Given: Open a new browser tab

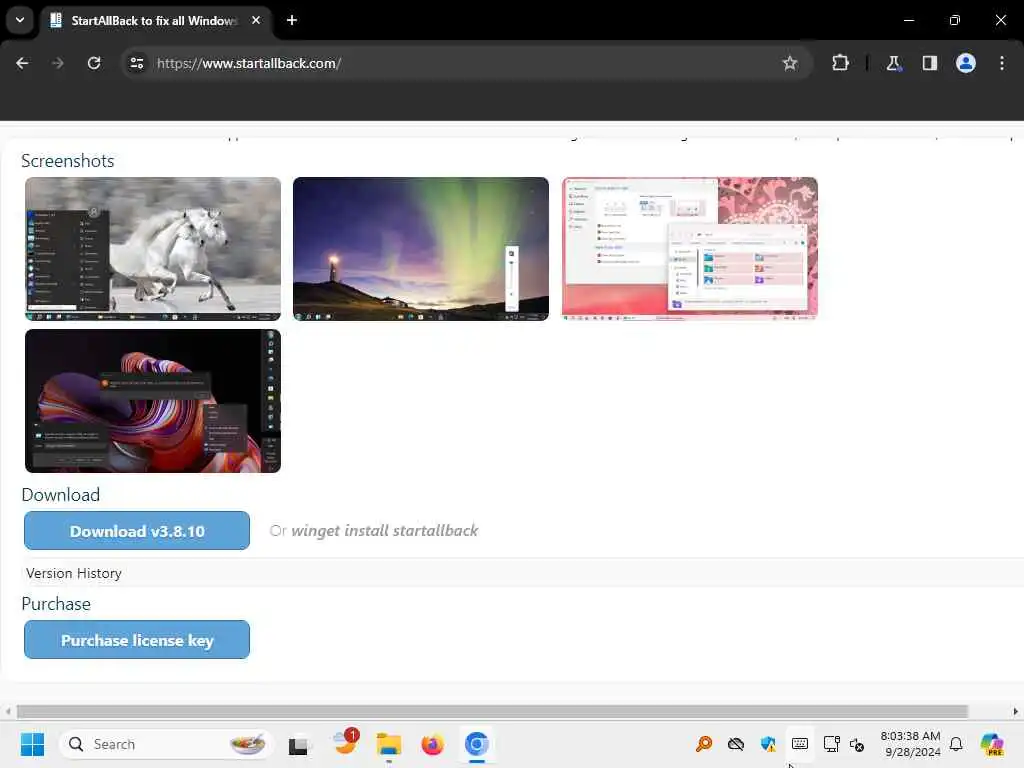Looking at the screenshot, I should (292, 20).
